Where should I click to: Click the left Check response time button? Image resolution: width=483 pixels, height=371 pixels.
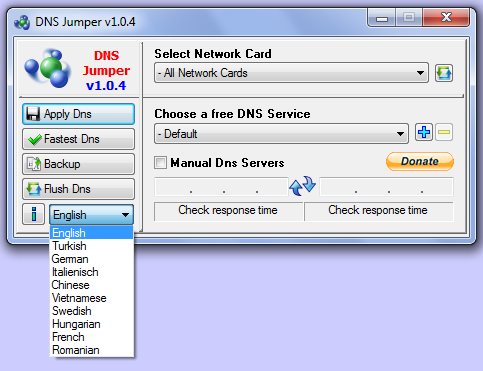pyautogui.click(x=228, y=211)
